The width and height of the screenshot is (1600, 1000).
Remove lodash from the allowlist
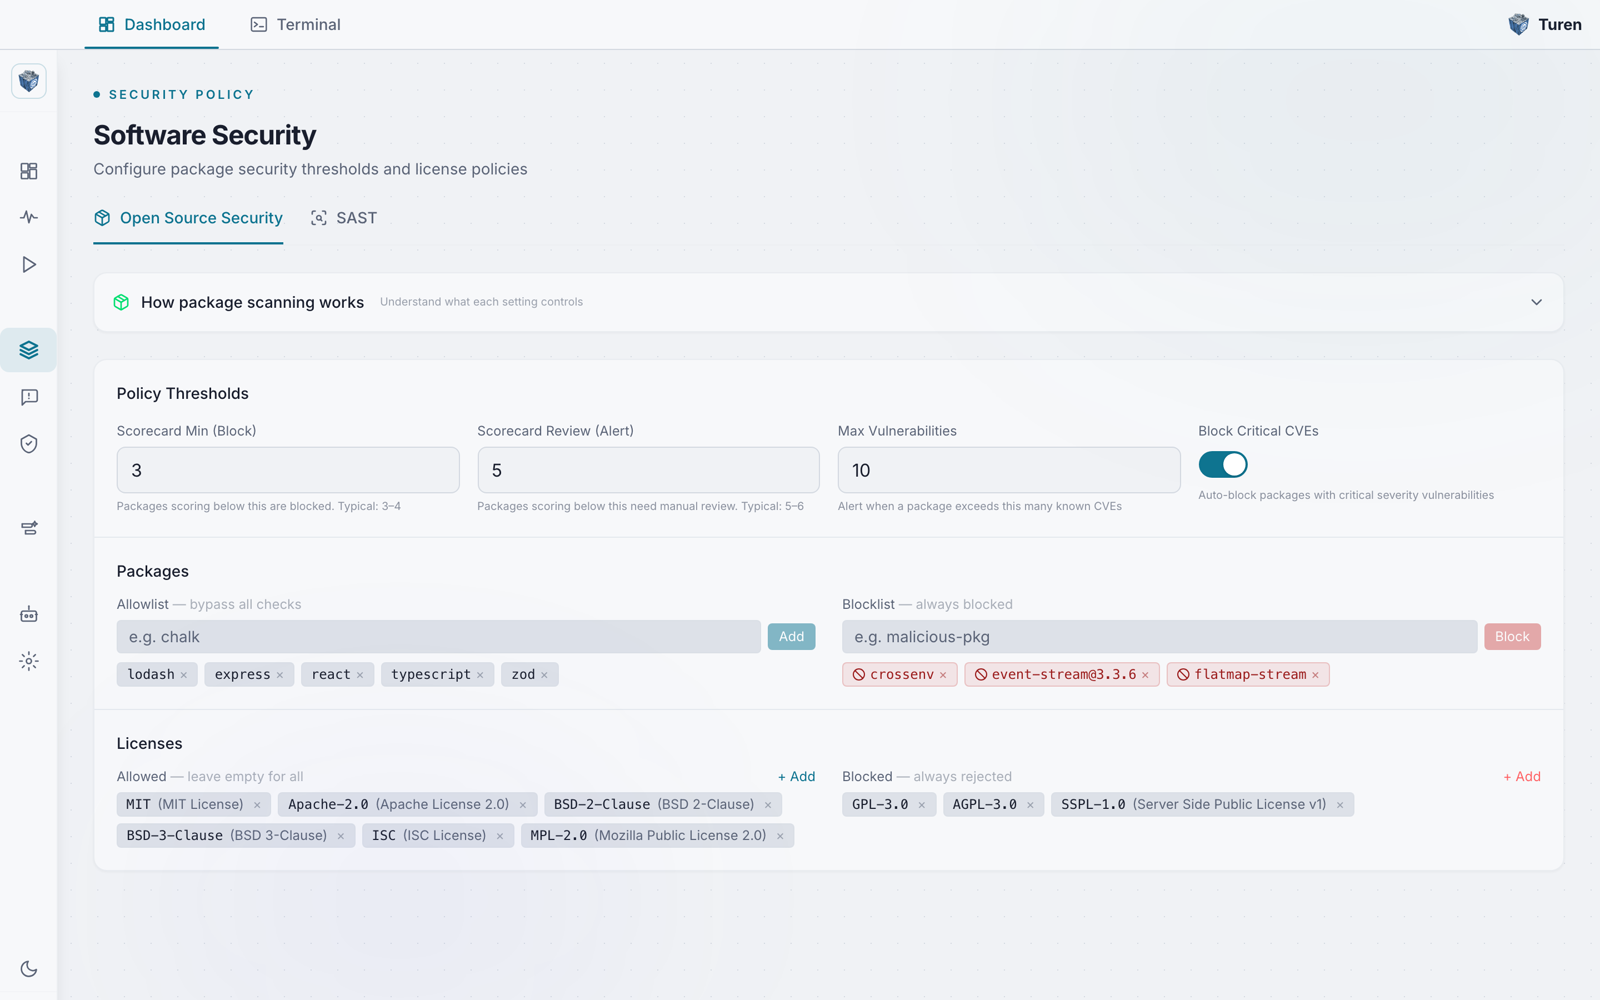184,675
